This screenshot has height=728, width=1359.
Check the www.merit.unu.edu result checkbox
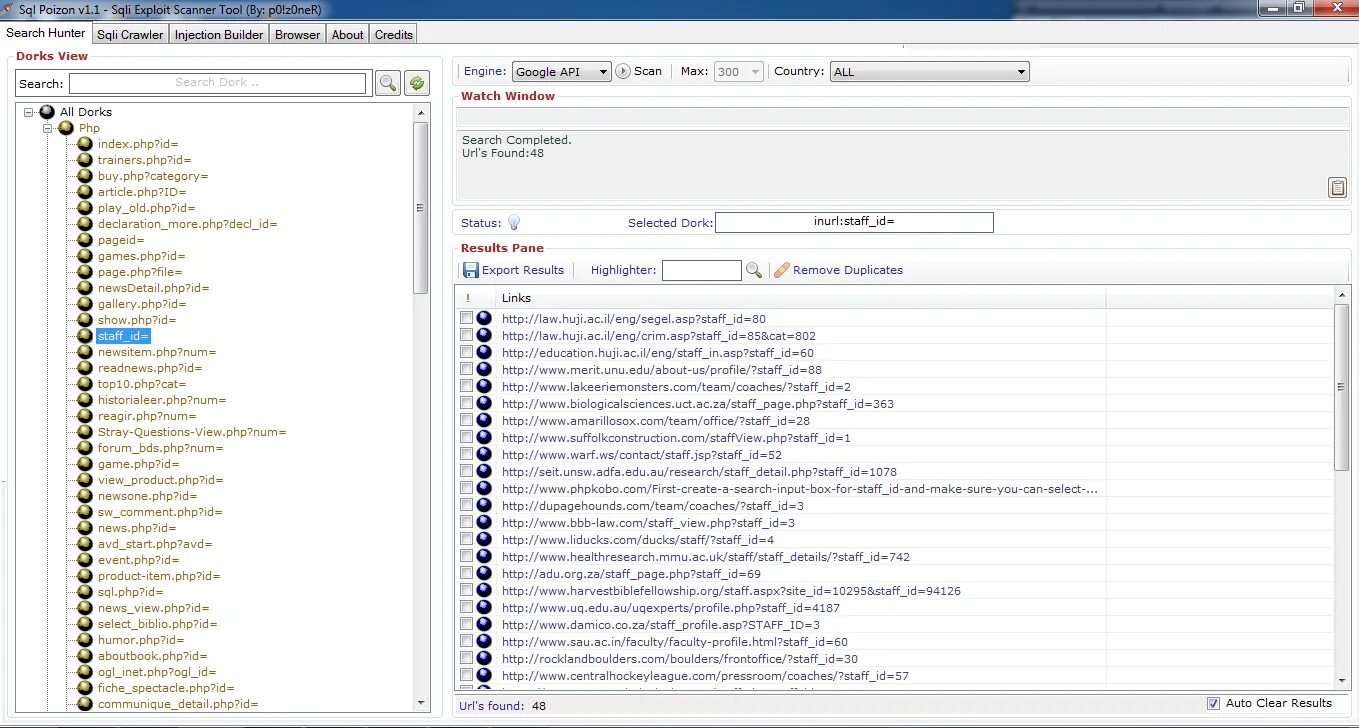pos(466,368)
